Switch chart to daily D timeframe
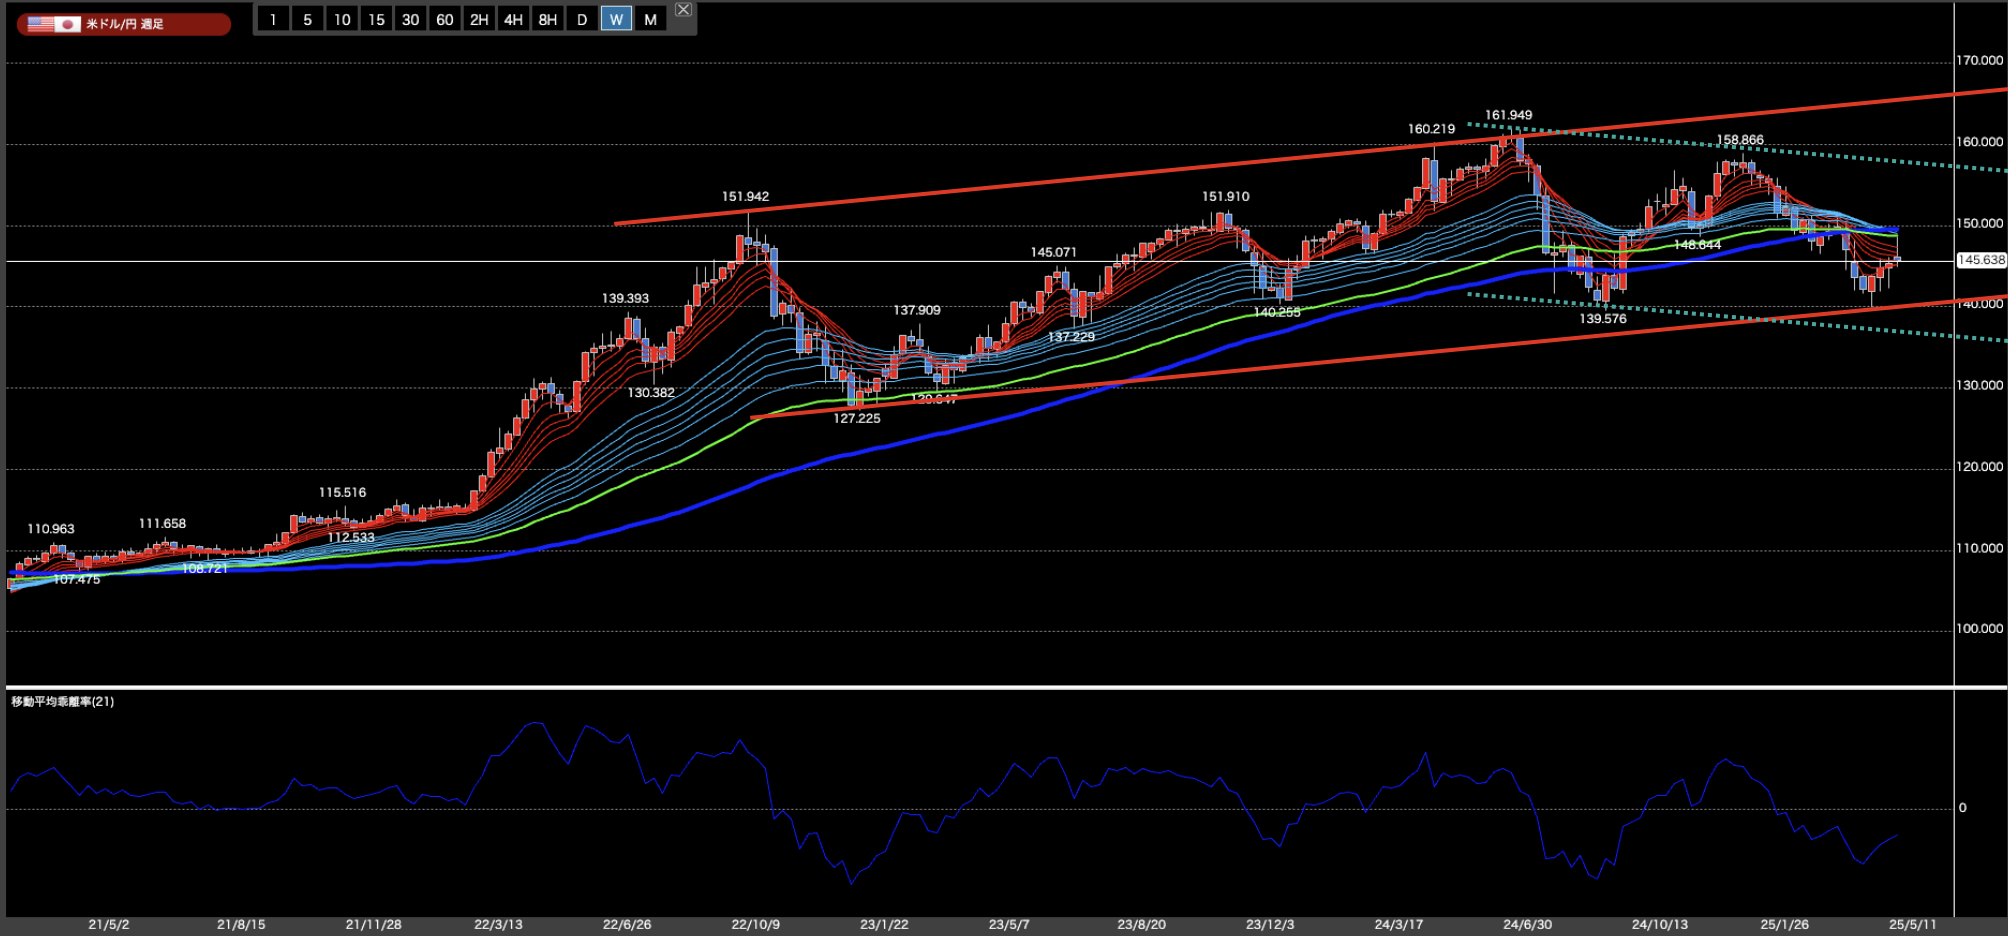Viewport: 2008px width, 936px height. click(x=582, y=19)
